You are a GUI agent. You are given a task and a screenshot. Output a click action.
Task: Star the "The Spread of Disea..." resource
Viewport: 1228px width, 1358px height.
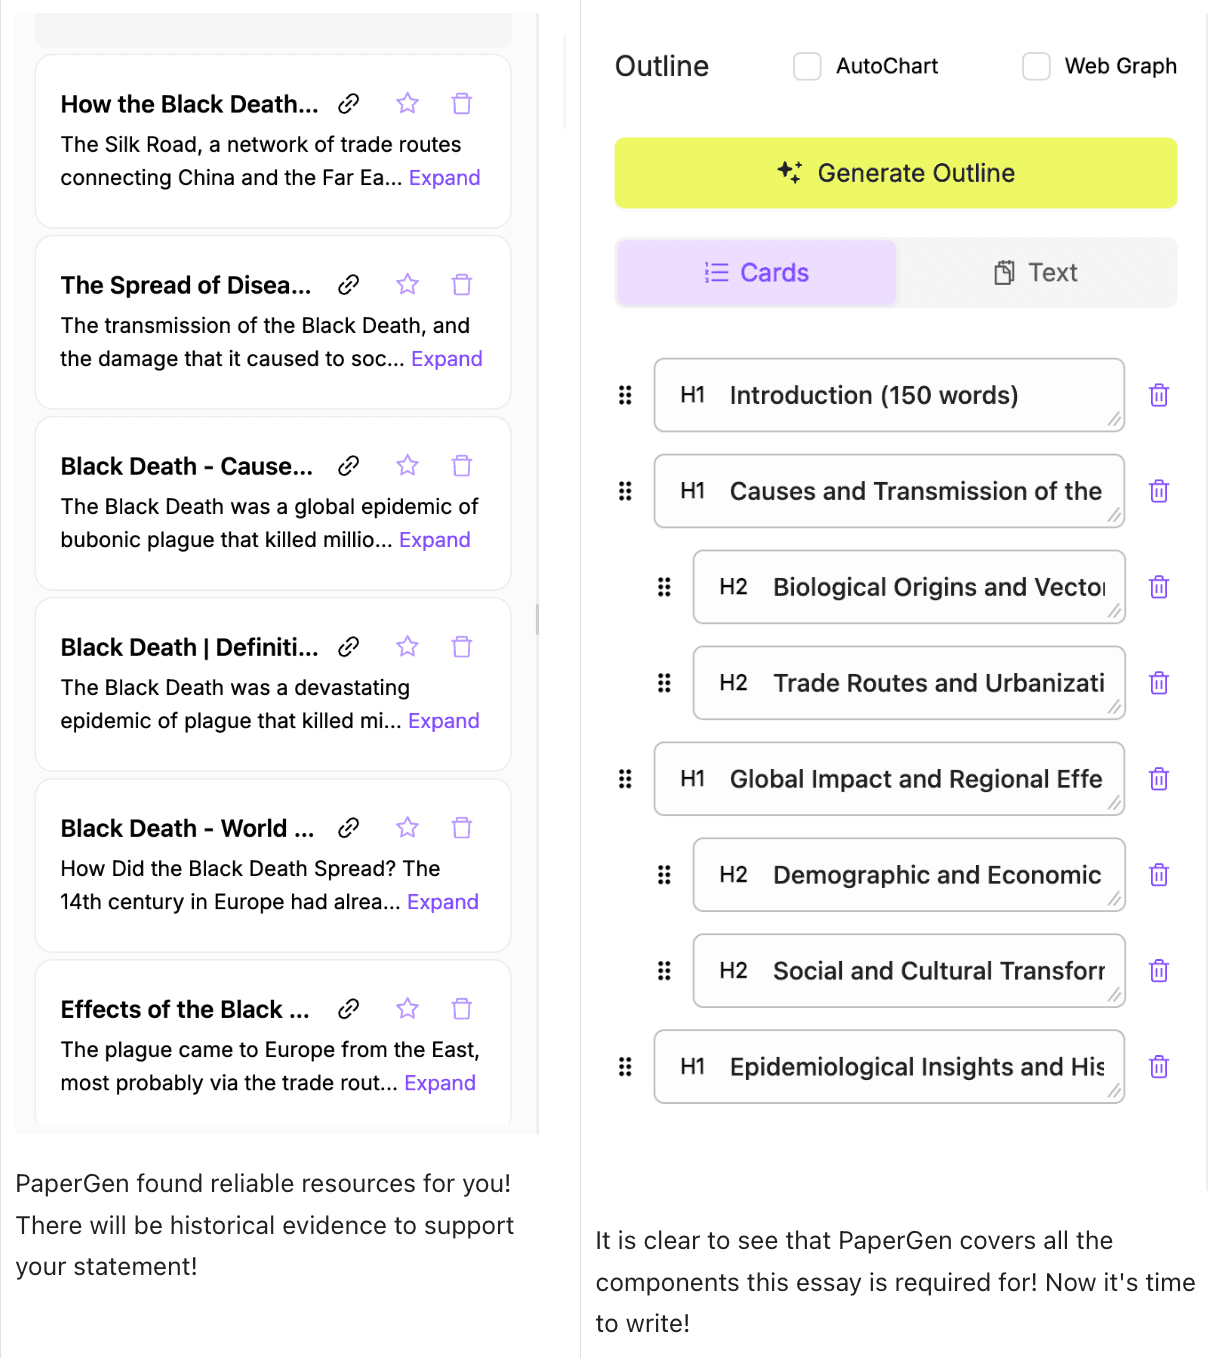pyautogui.click(x=407, y=285)
